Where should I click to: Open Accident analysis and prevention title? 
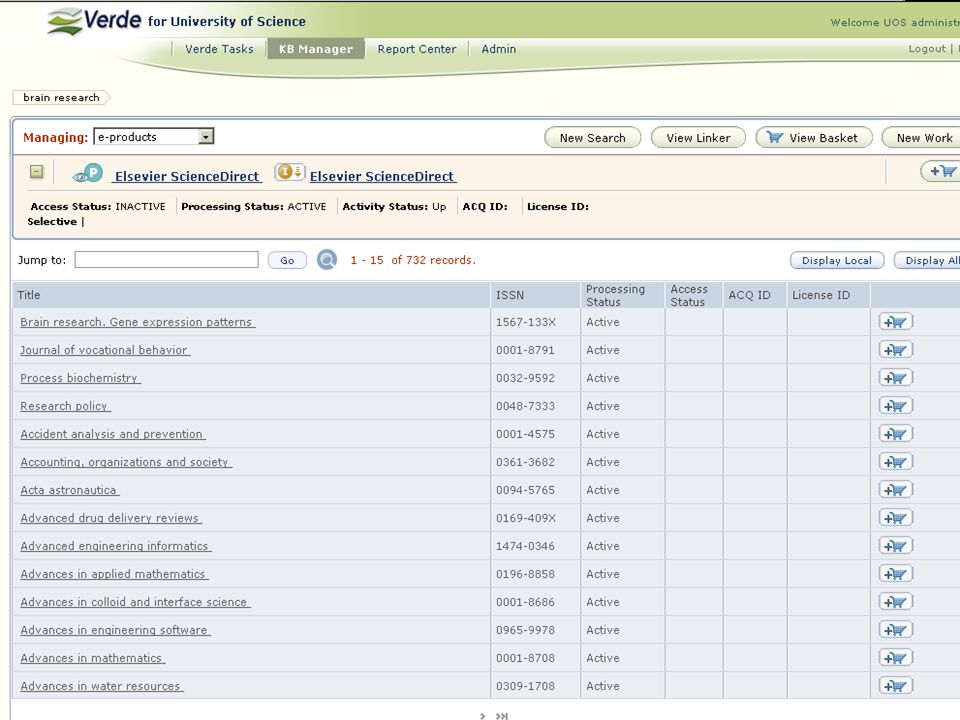(112, 434)
